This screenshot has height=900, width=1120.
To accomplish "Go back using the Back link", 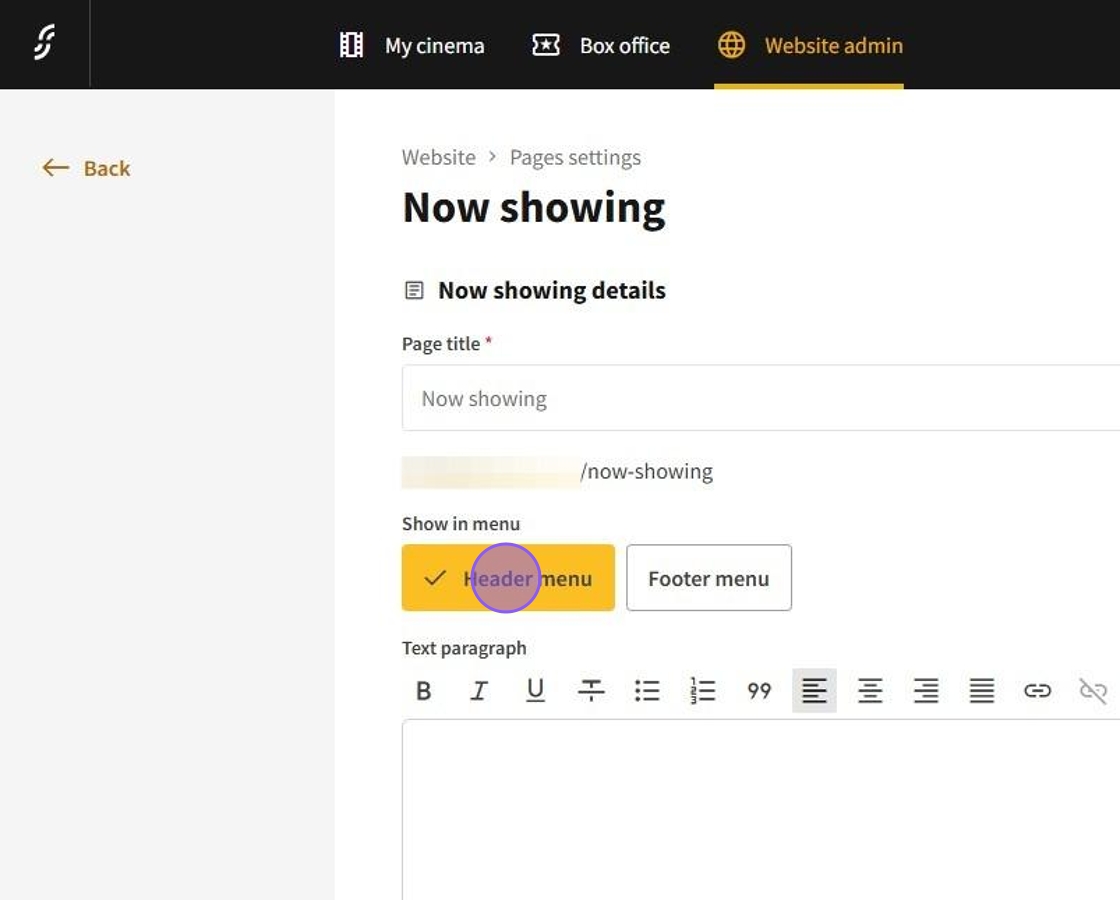I will pos(87,168).
